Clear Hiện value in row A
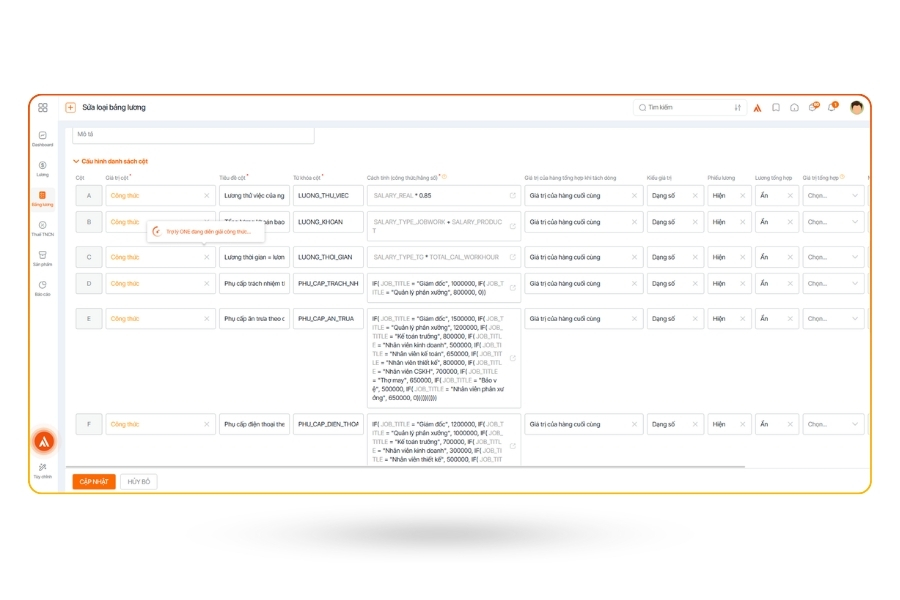This screenshot has width=900, height=600. pyautogui.click(x=743, y=196)
